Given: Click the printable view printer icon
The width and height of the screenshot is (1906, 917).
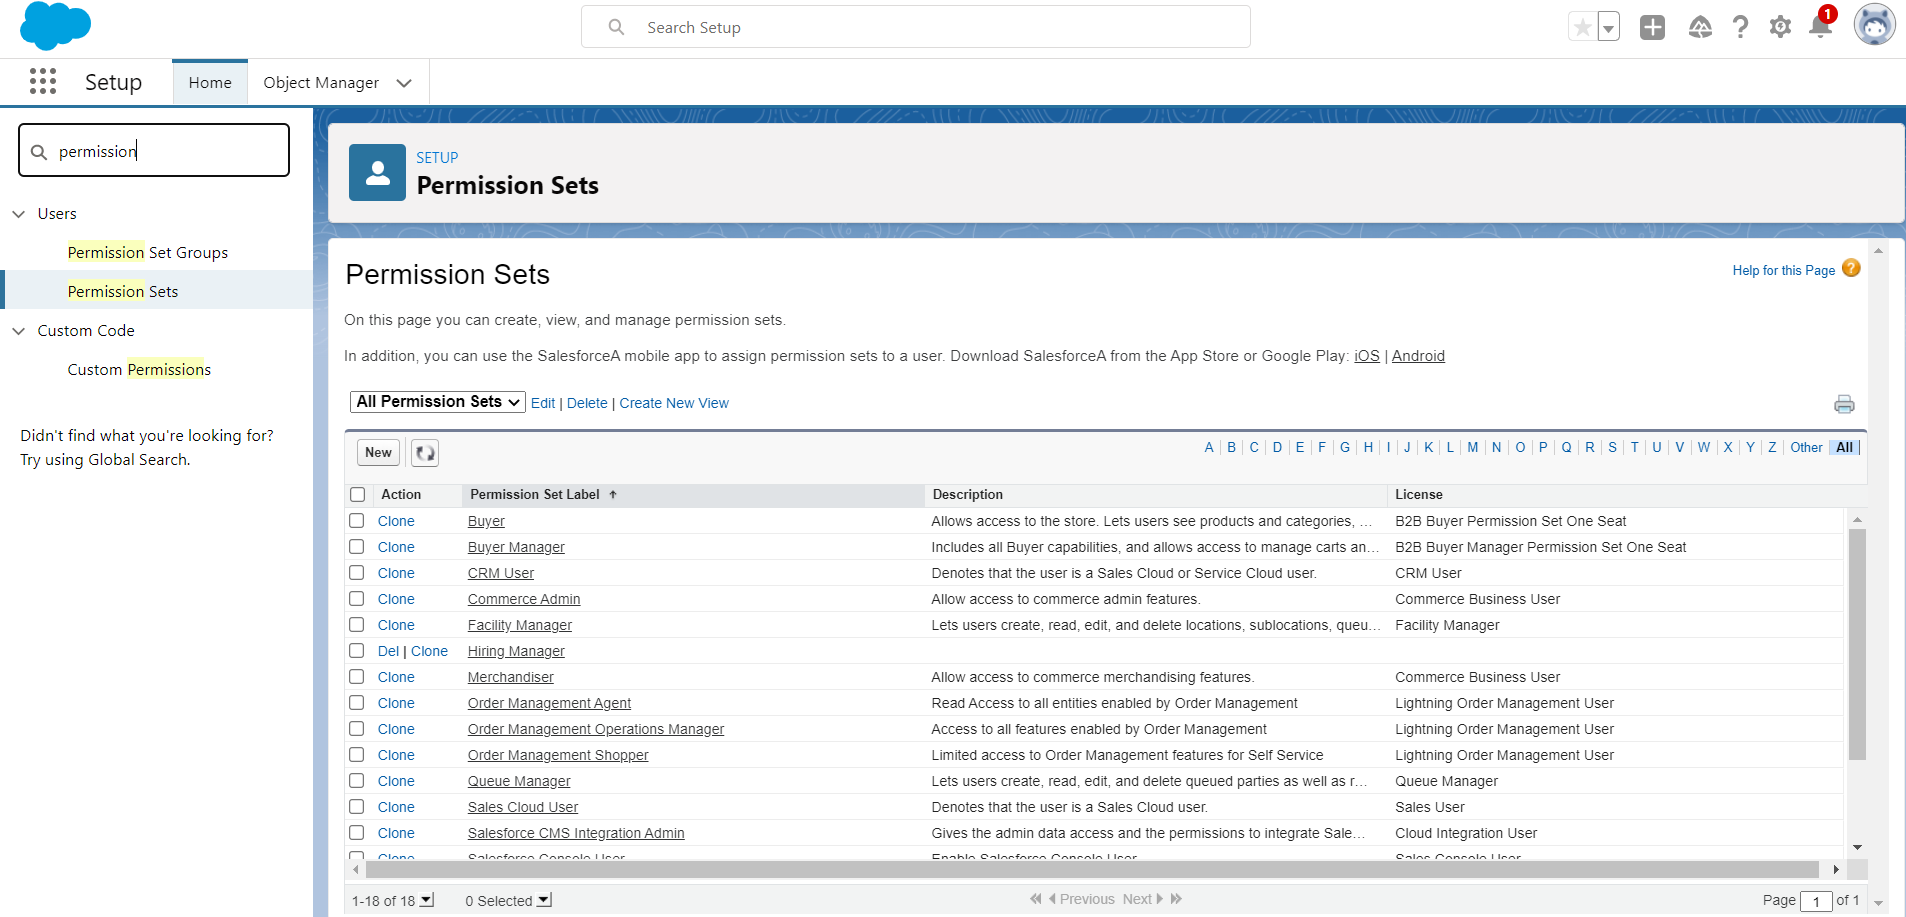Looking at the screenshot, I should 1844,404.
